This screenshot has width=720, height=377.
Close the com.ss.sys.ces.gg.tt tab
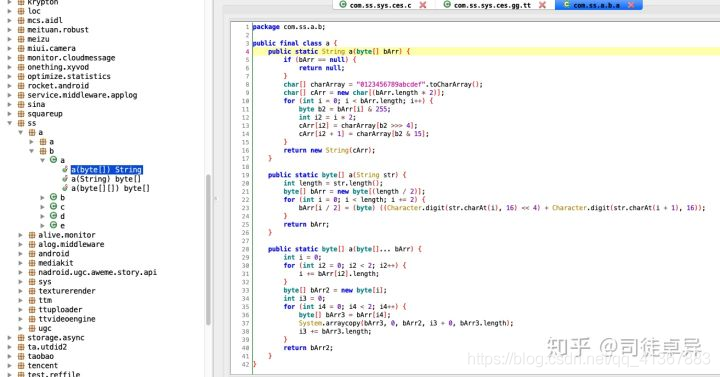coord(542,5)
